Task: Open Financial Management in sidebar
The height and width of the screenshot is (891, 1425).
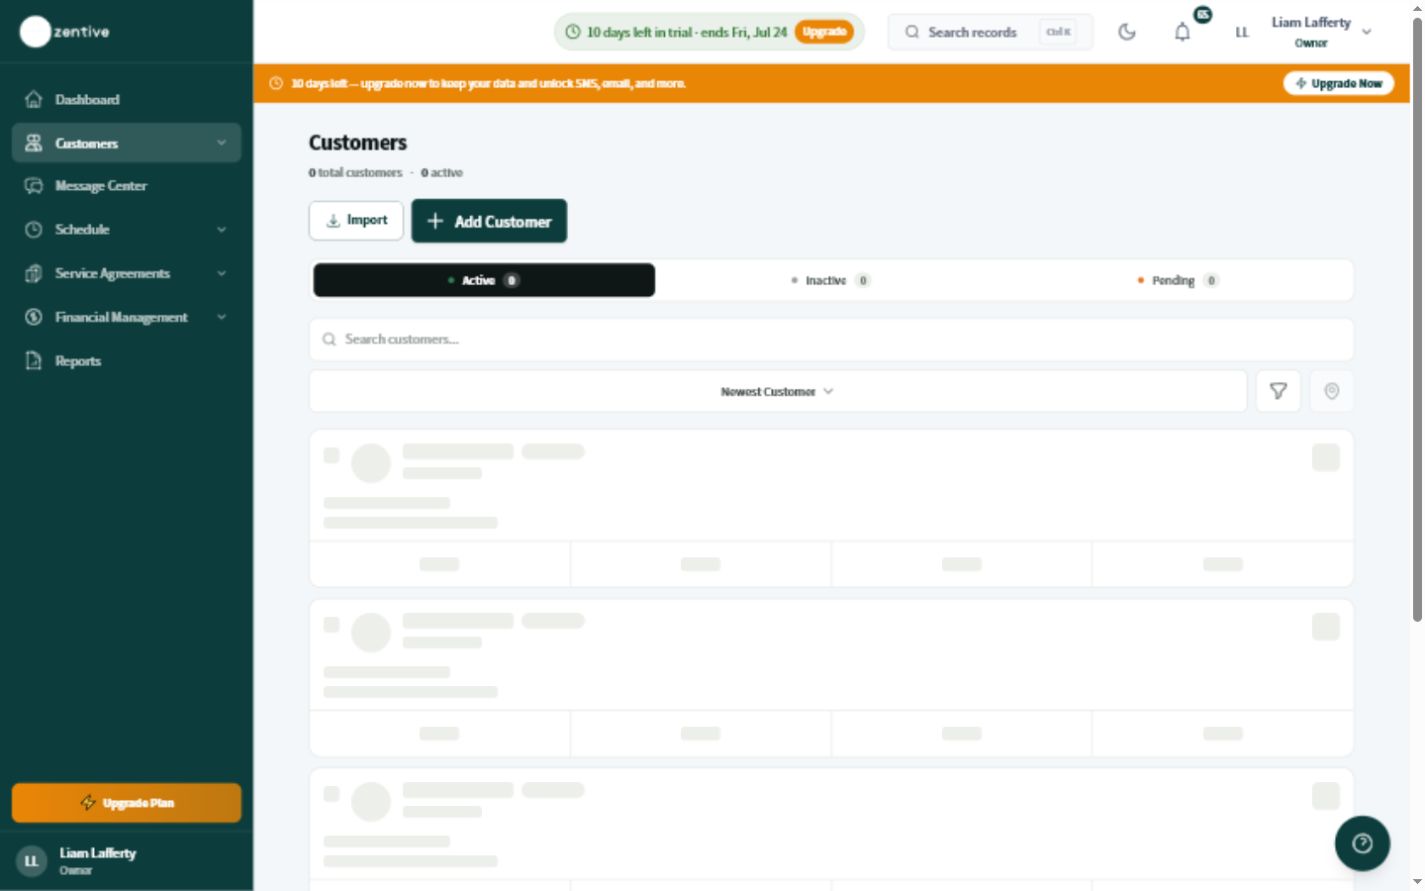Action: click(x=126, y=317)
